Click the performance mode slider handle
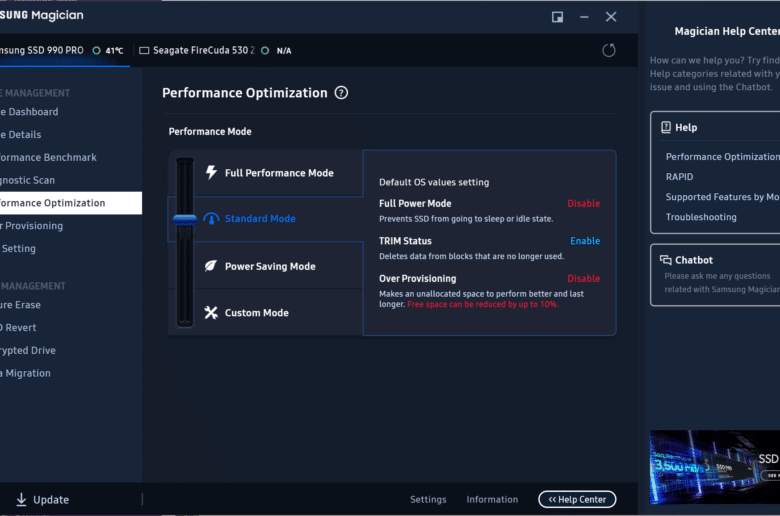Viewport: 780px width, 516px height. [x=185, y=219]
